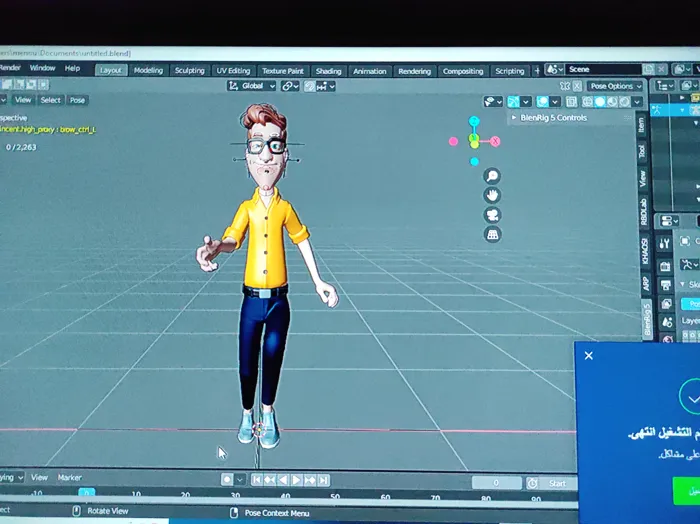This screenshot has width=700, height=524.
Task: Play the animation forward
Action: tap(296, 480)
